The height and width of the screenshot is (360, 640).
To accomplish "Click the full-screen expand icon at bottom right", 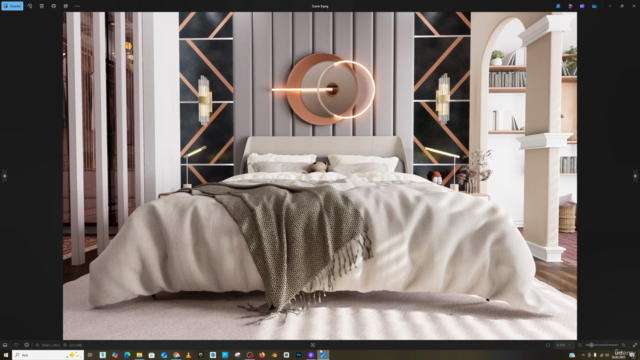I will [x=635, y=345].
